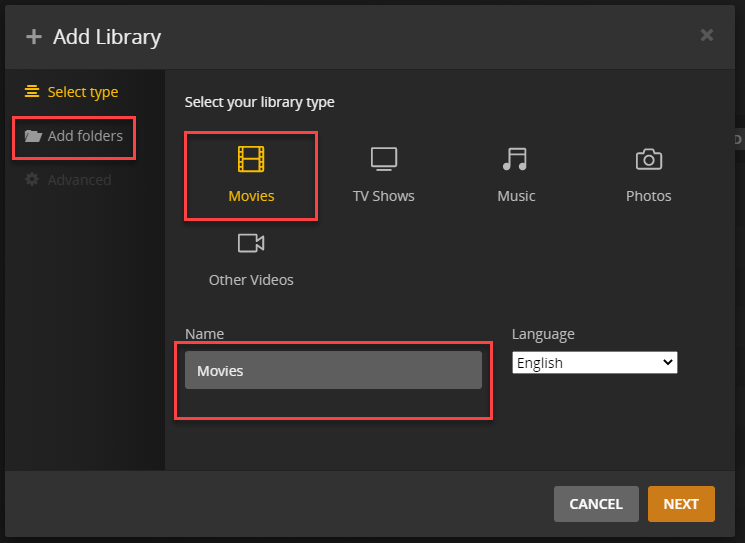This screenshot has height=543, width=745.
Task: Click the arrow of the Language combo box
Action: coord(669,363)
